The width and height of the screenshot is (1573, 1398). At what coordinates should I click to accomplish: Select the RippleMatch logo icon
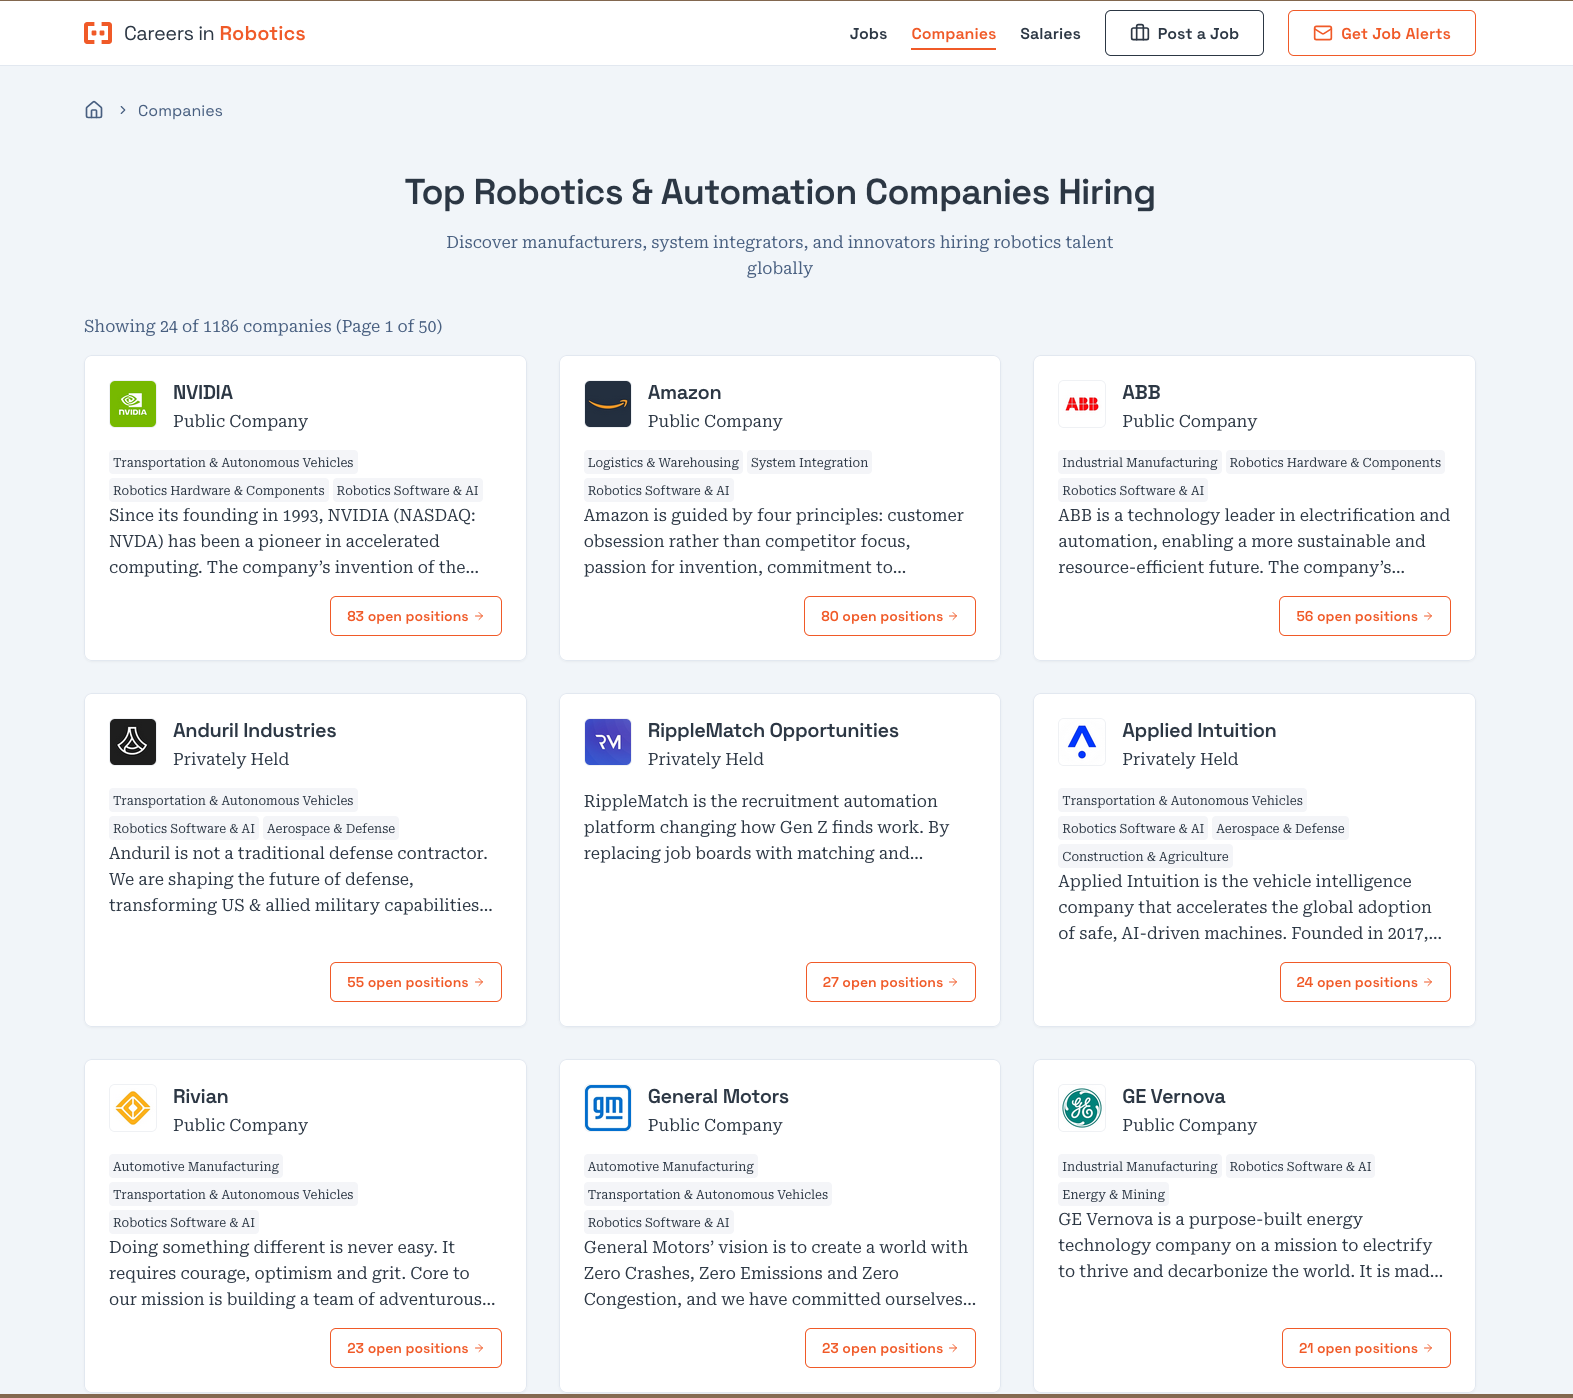pos(608,742)
